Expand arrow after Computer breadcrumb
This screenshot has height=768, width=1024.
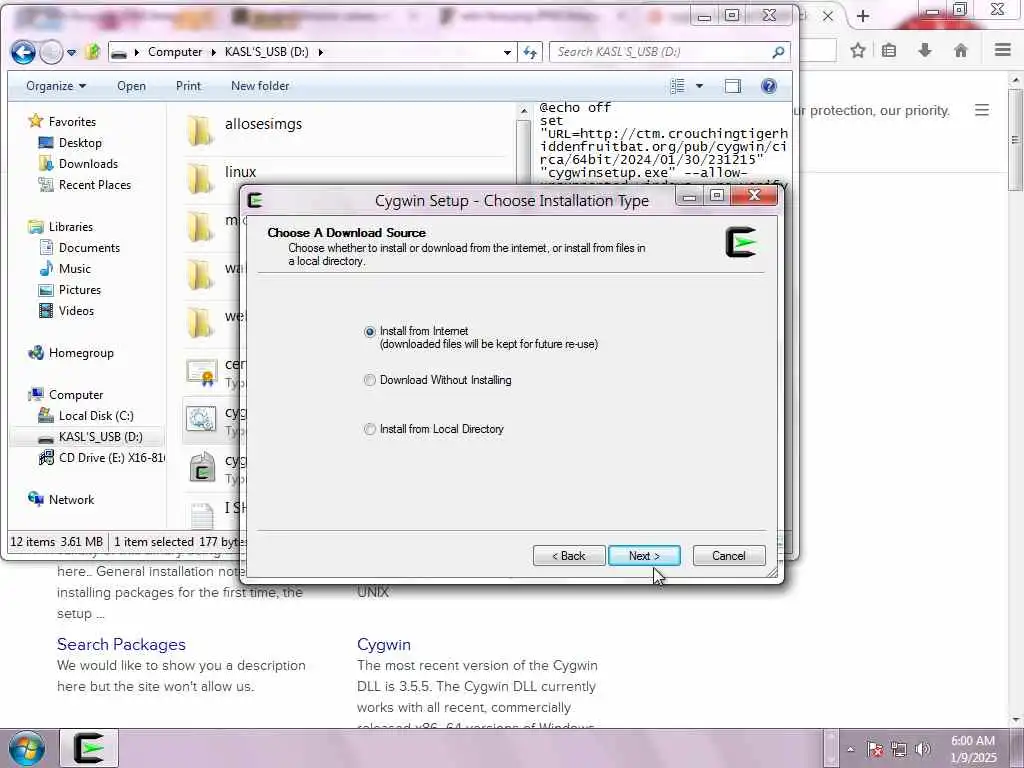[214, 52]
